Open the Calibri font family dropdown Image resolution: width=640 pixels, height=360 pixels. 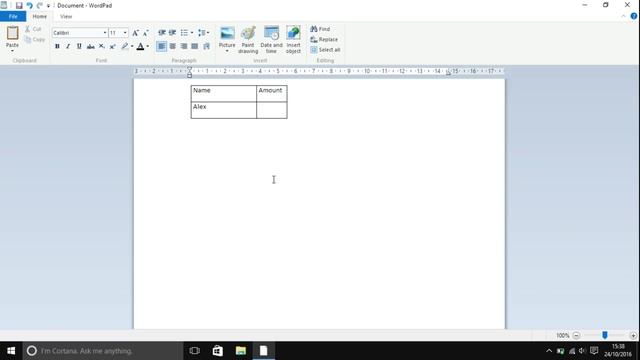coord(105,33)
